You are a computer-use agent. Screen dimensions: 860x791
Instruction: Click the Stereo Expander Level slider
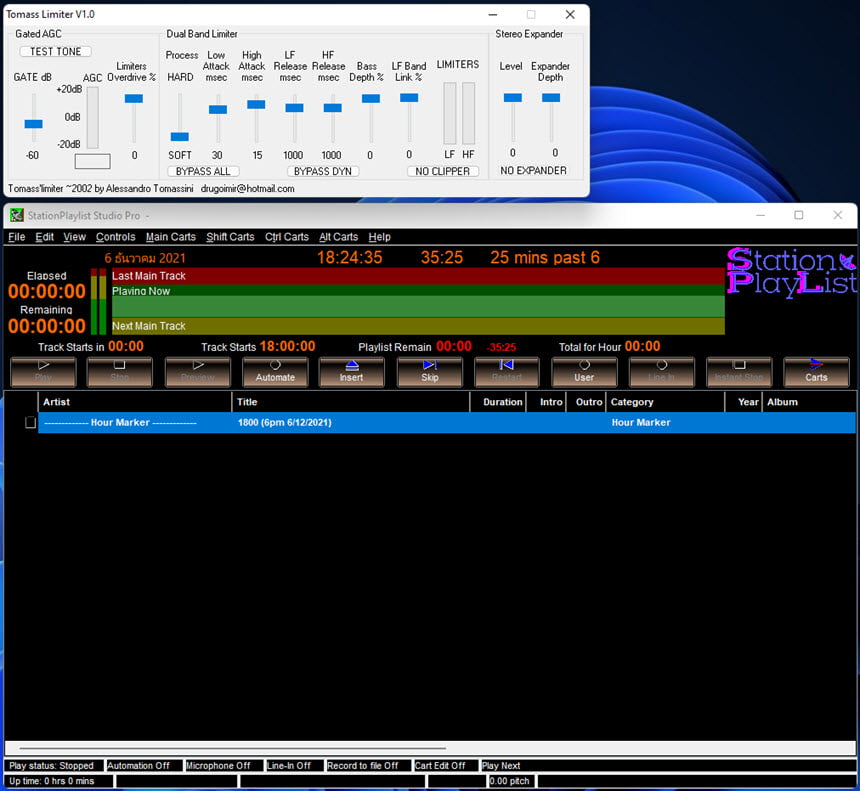point(513,98)
